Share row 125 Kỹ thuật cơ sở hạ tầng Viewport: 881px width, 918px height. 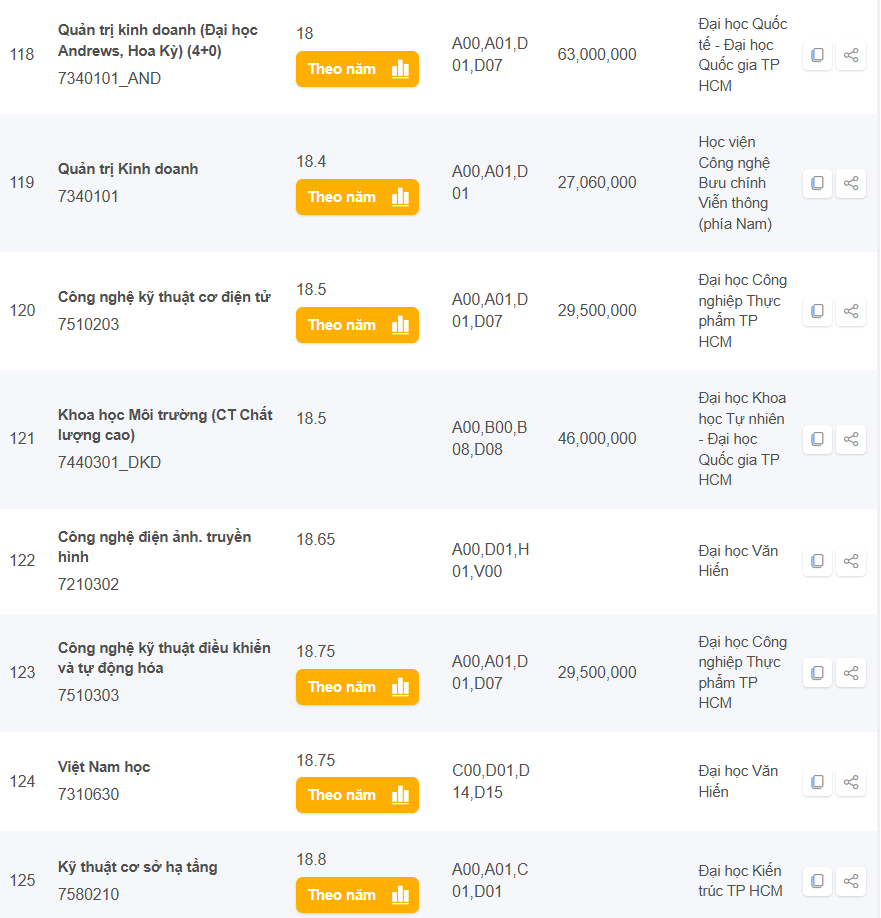[x=851, y=881]
